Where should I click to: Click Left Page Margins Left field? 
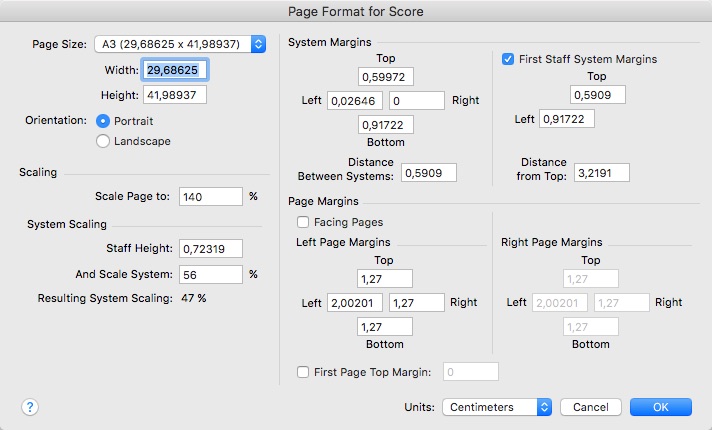(355, 302)
